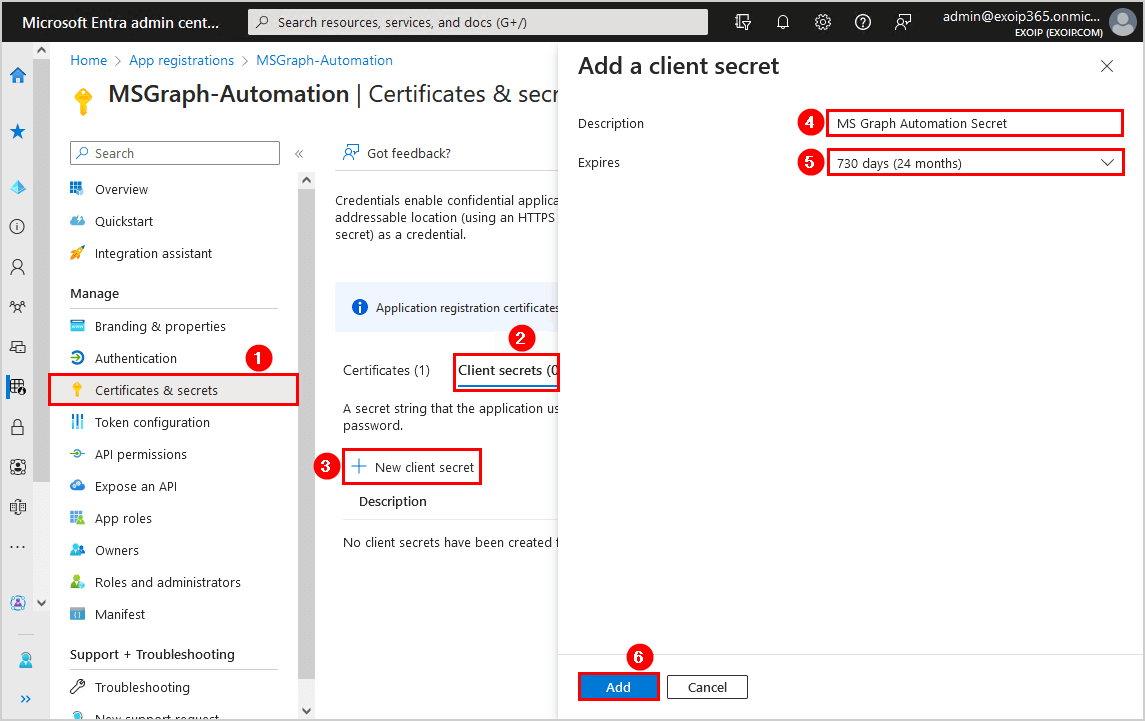This screenshot has height=721, width=1145.
Task: Open the account avatar menu
Action: coord(1122,22)
